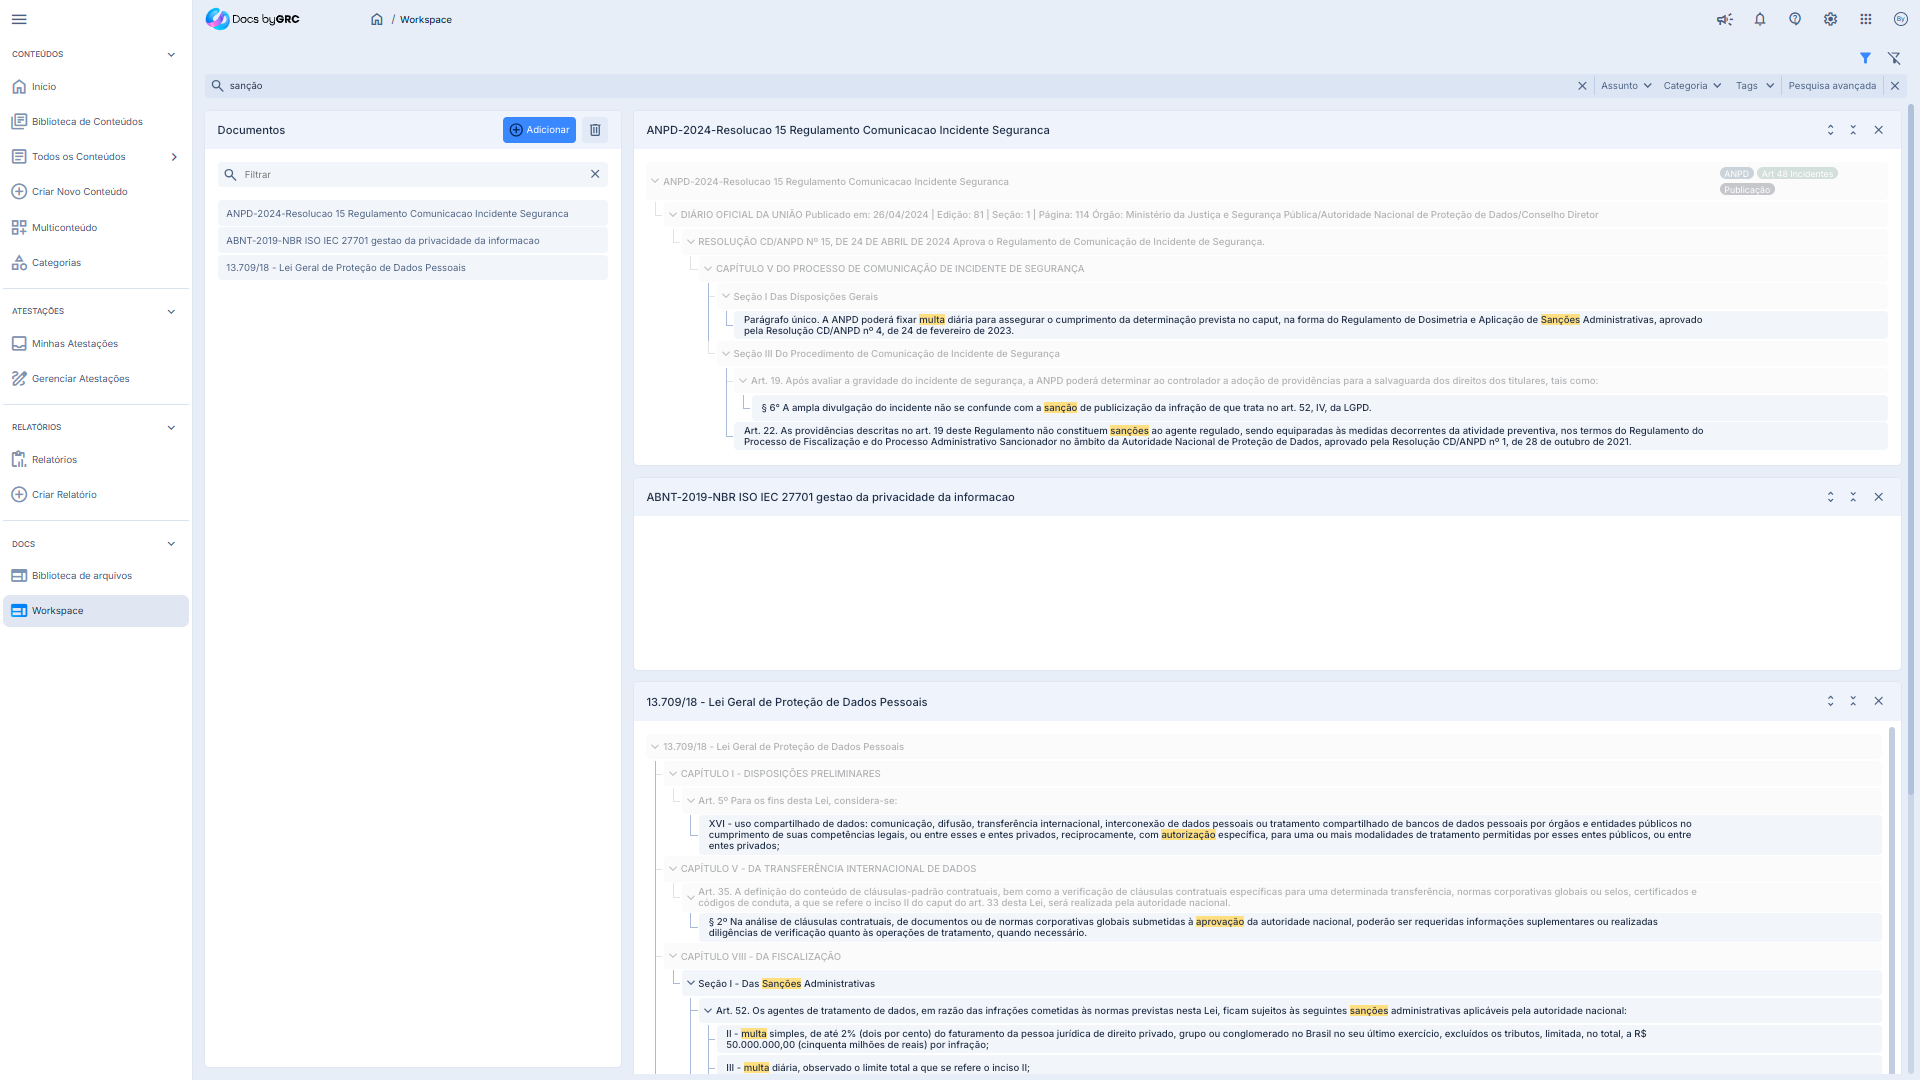Open the Assunto dropdown
The height and width of the screenshot is (1080, 1920).
coord(1625,86)
